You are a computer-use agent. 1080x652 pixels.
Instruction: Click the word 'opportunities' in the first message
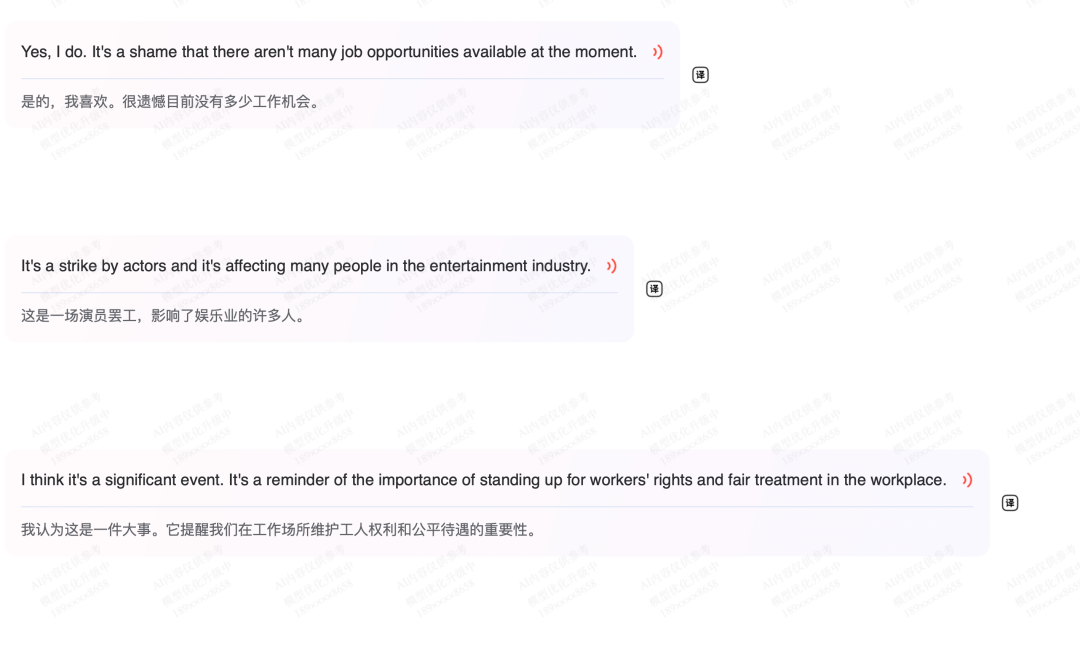pos(413,52)
